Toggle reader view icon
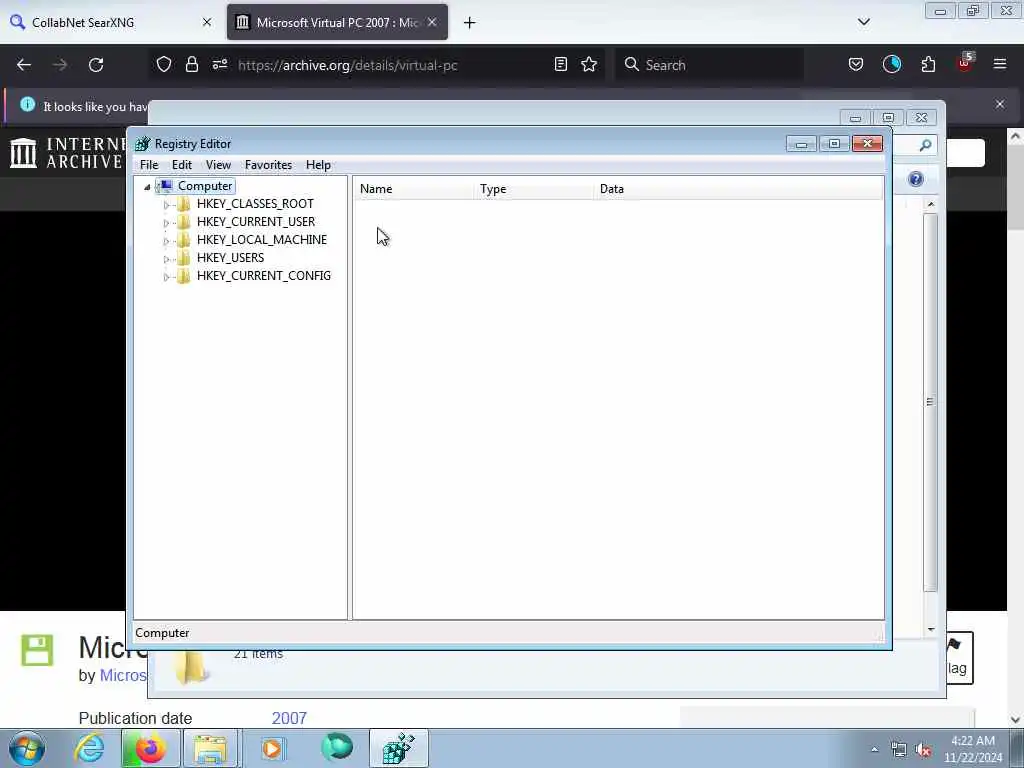 [560, 65]
